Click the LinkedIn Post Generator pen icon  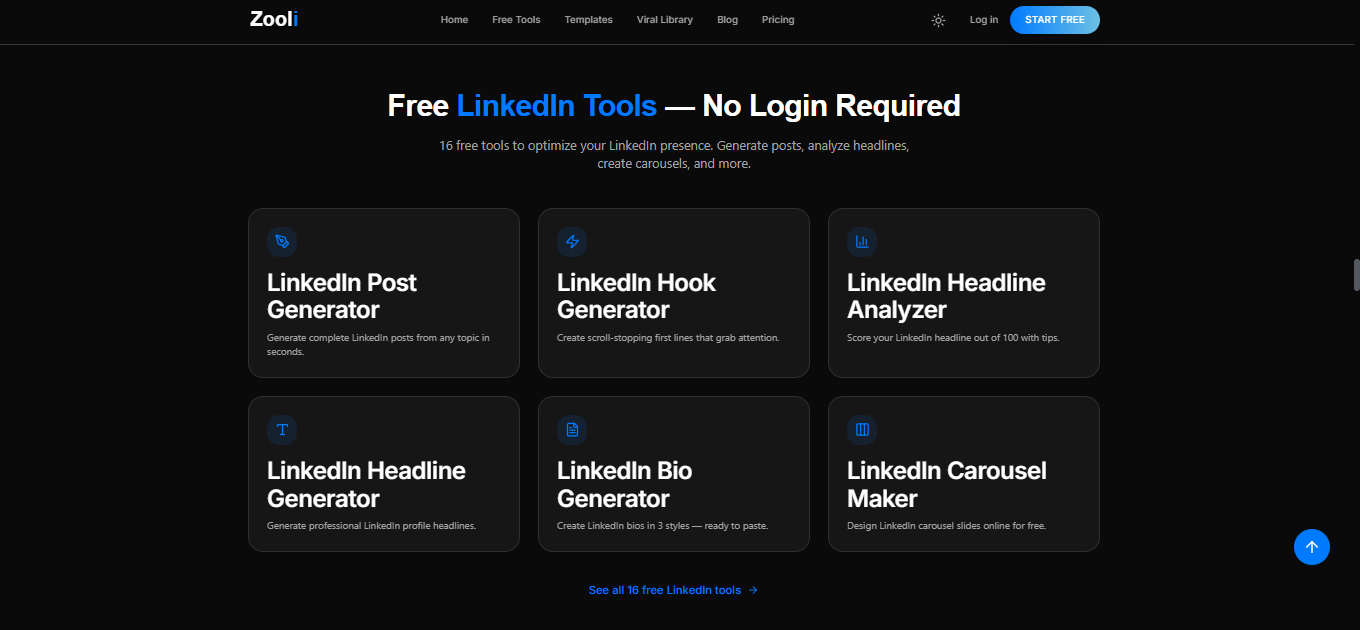pyautogui.click(x=282, y=241)
